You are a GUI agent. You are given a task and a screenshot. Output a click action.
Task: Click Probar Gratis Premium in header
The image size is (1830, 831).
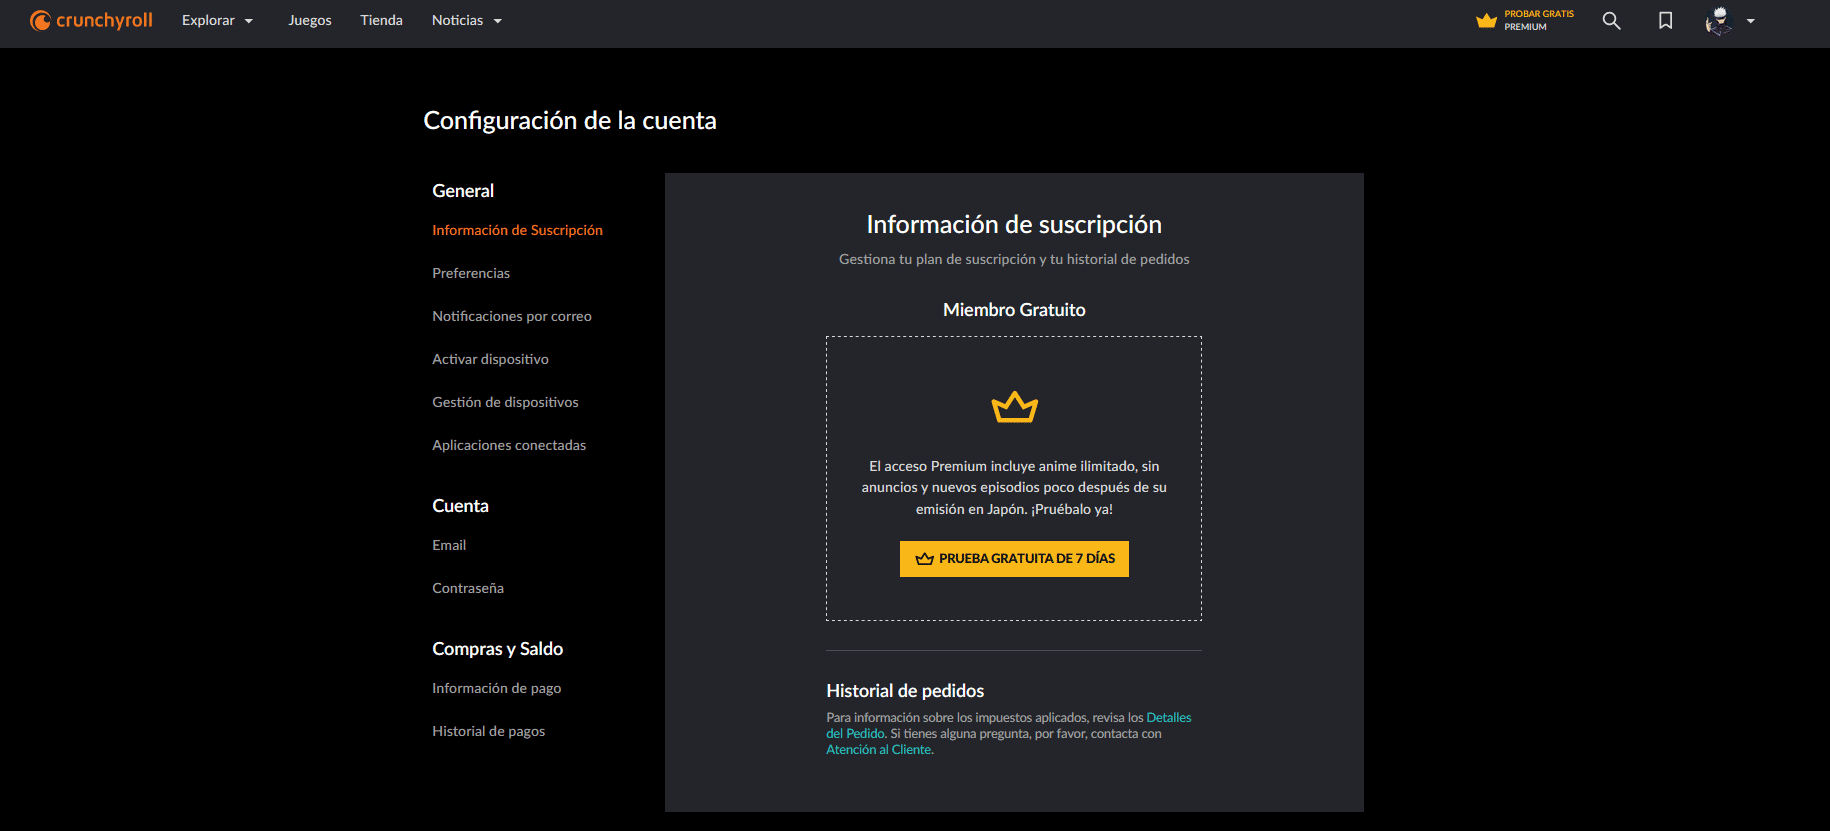pos(1525,20)
